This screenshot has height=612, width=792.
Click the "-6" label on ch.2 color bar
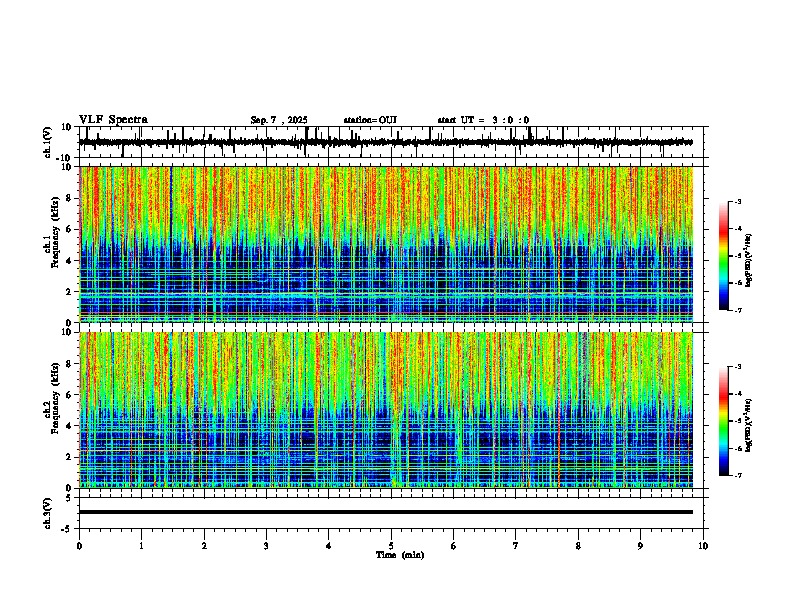coord(737,448)
